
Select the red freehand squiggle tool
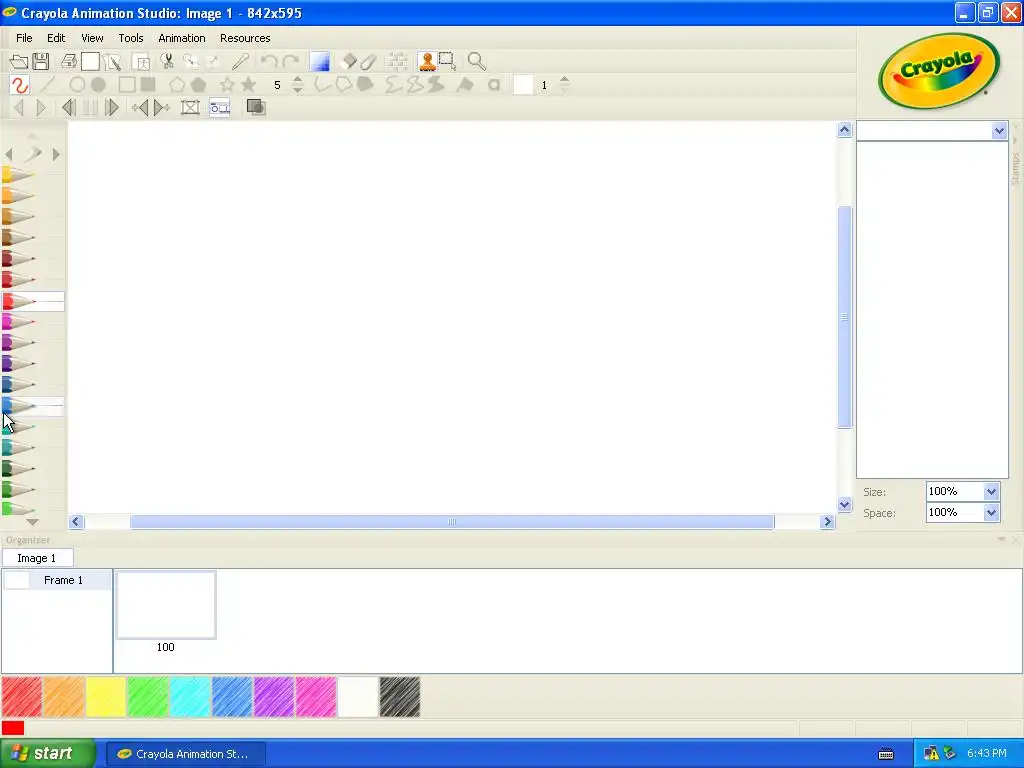(x=20, y=85)
